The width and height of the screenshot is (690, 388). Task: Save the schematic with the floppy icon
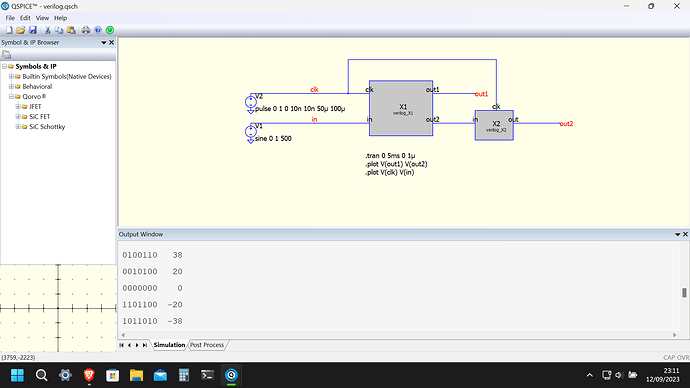click(x=33, y=30)
